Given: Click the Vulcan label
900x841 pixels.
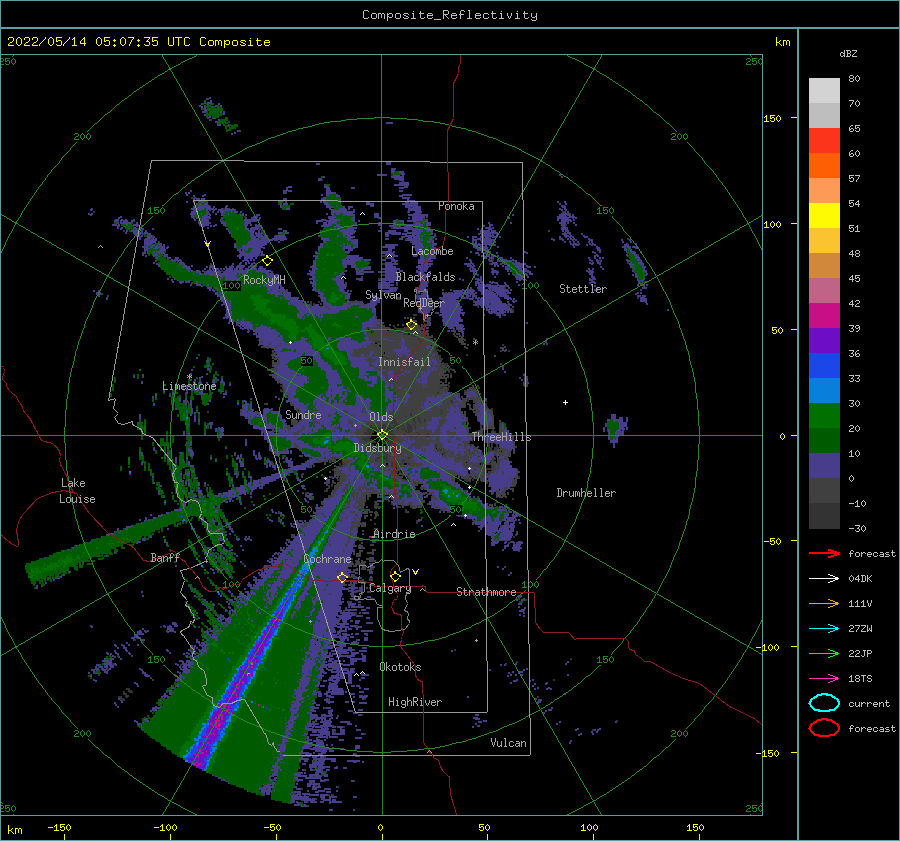Looking at the screenshot, I should [509, 743].
